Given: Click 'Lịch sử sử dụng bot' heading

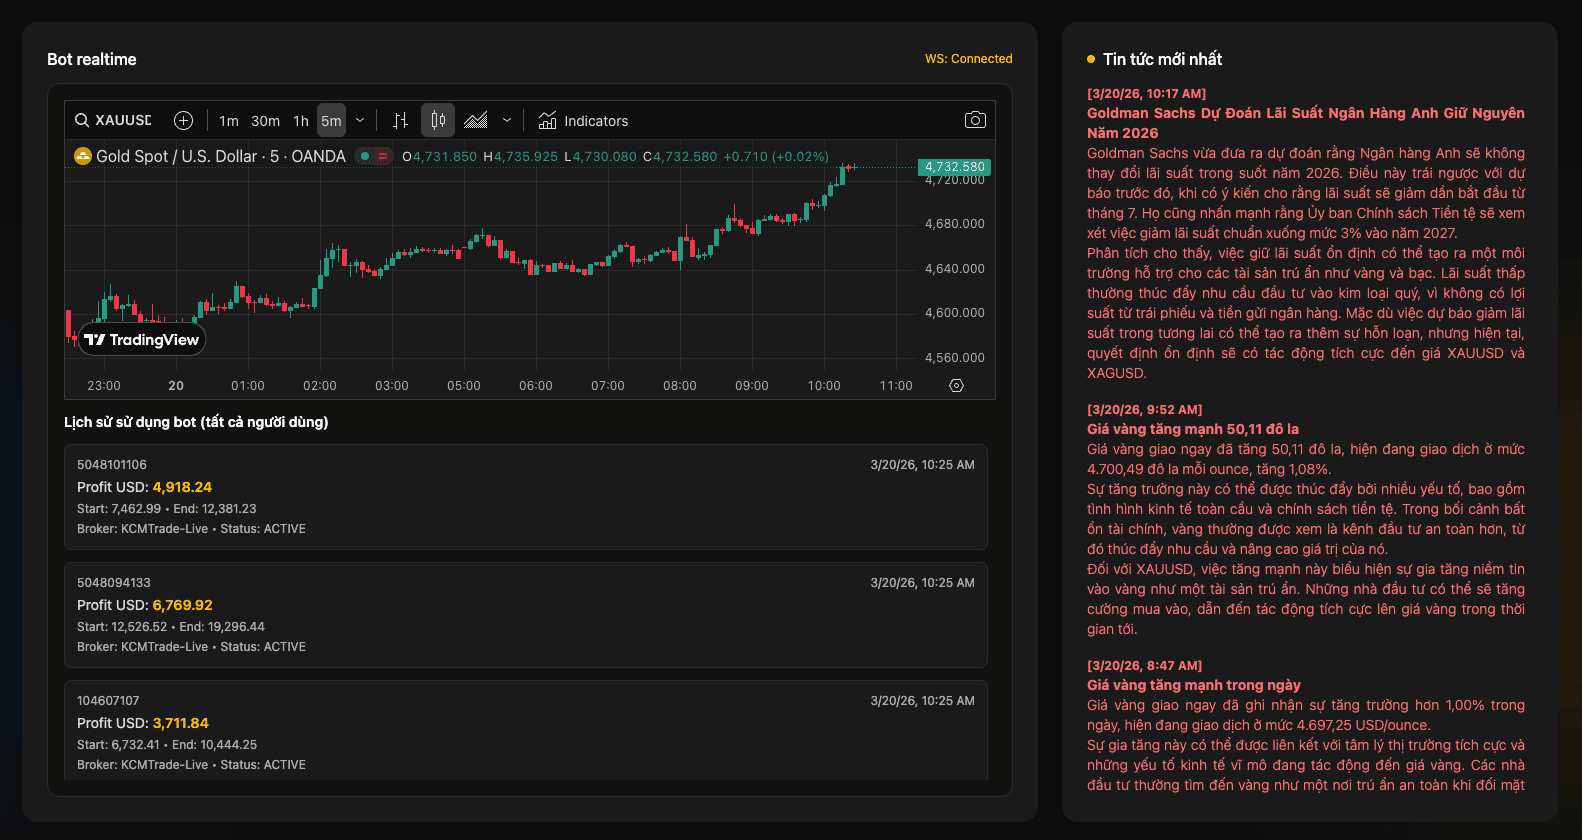Looking at the screenshot, I should [x=196, y=422].
